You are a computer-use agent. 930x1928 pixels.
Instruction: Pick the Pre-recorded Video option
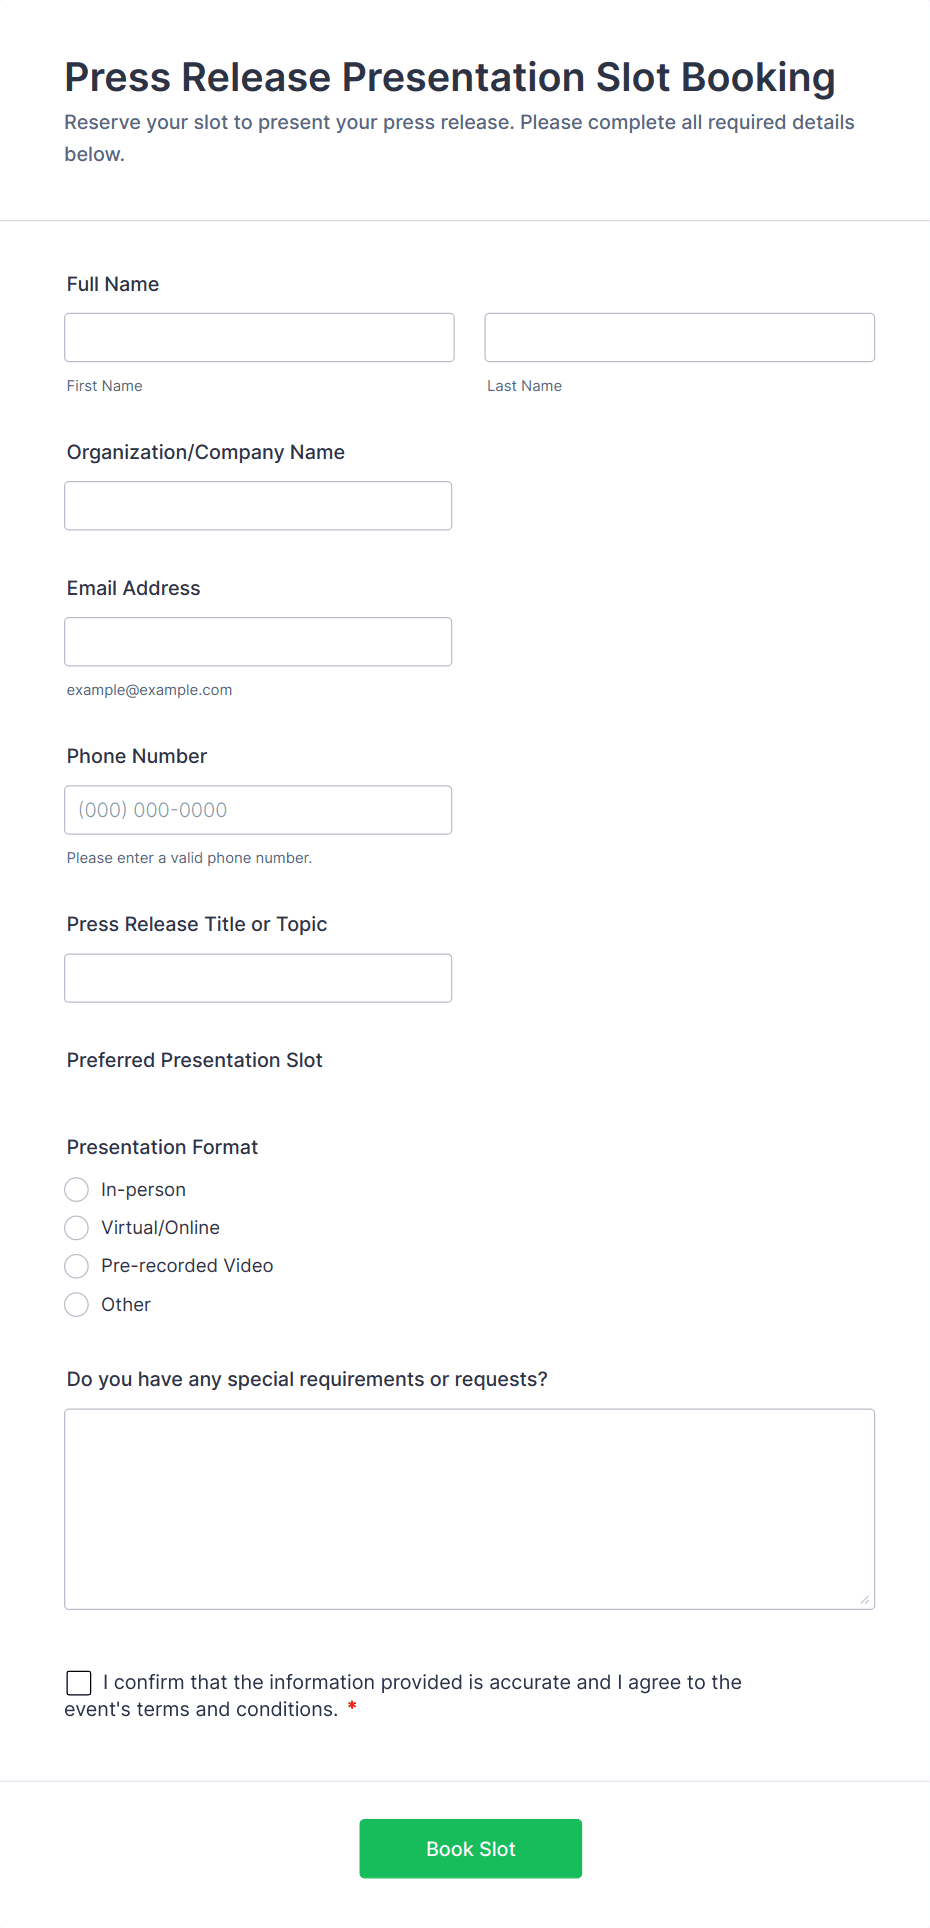pyautogui.click(x=77, y=1266)
